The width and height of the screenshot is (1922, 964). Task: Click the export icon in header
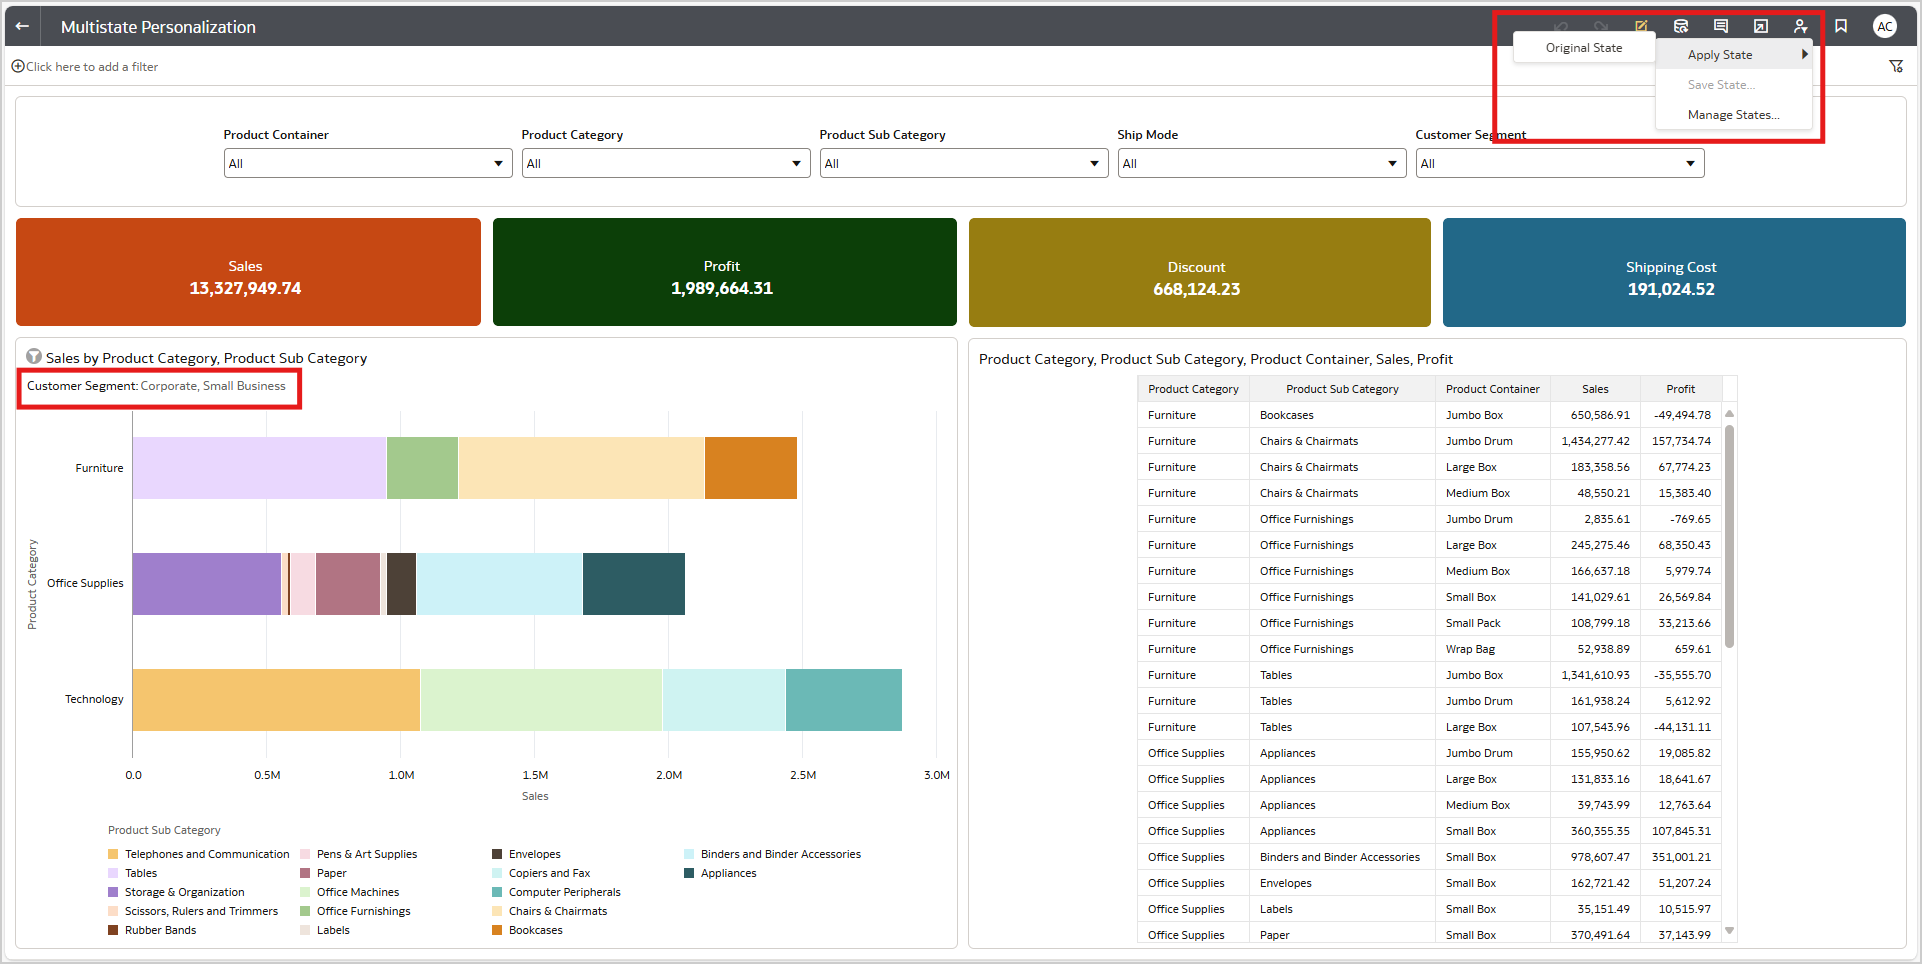tap(1761, 26)
